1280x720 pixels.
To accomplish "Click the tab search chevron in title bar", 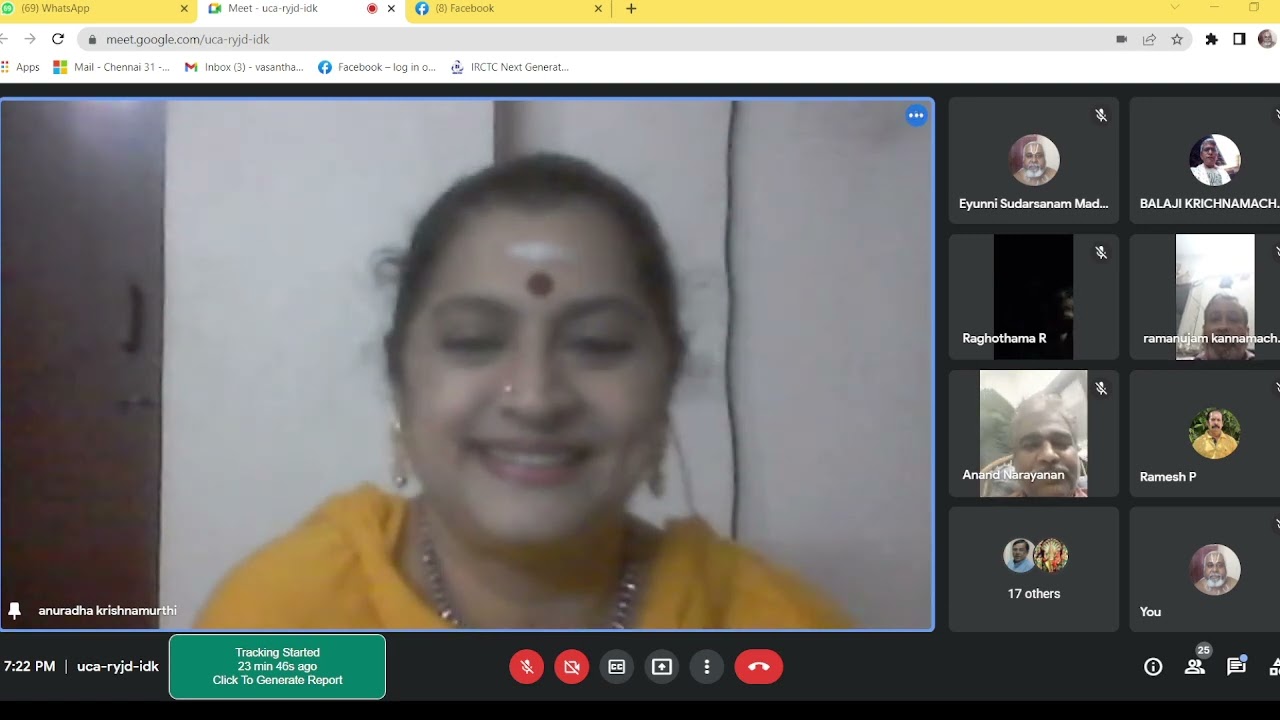I will (x=1175, y=8).
